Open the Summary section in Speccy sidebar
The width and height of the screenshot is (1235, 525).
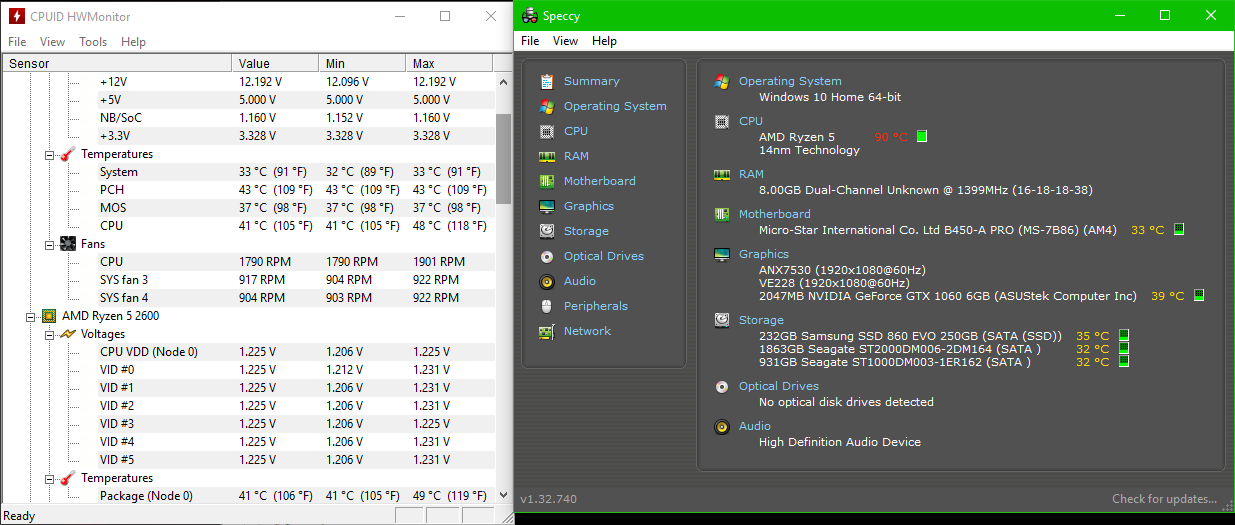coord(591,81)
